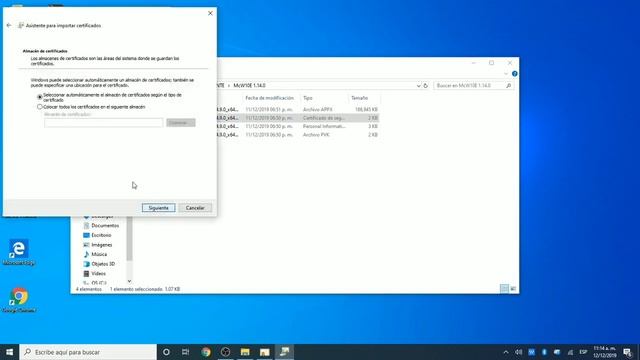Click the Cancelar button
The height and width of the screenshot is (360, 640).
coord(195,208)
